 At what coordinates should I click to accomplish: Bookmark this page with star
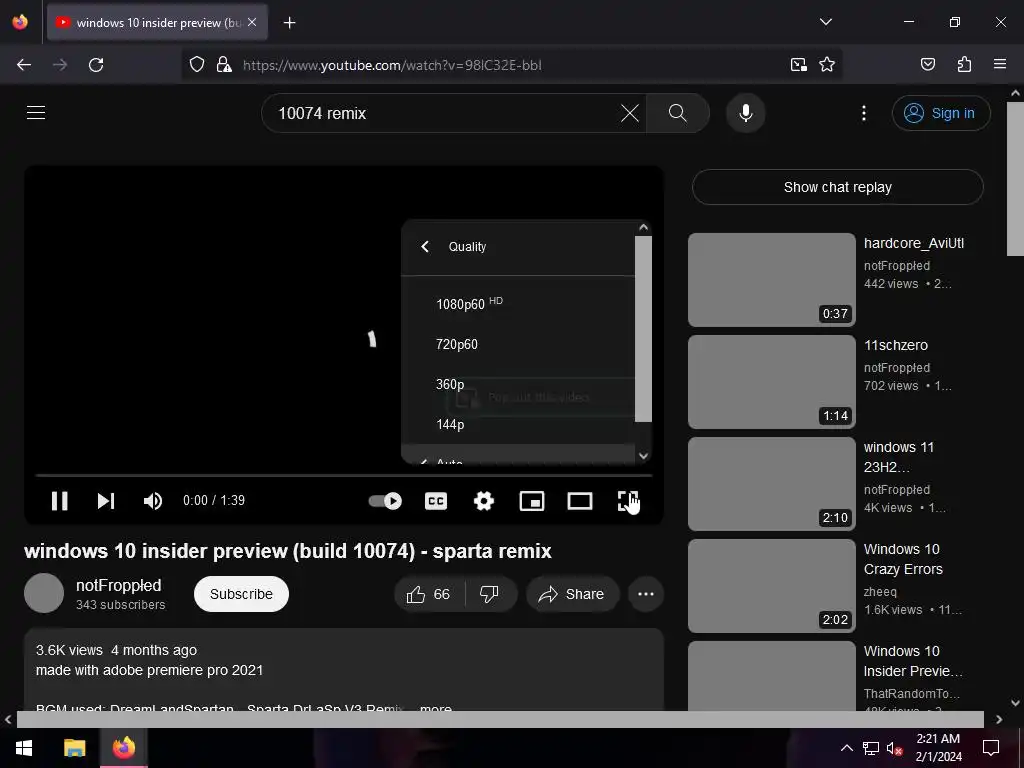click(x=827, y=65)
